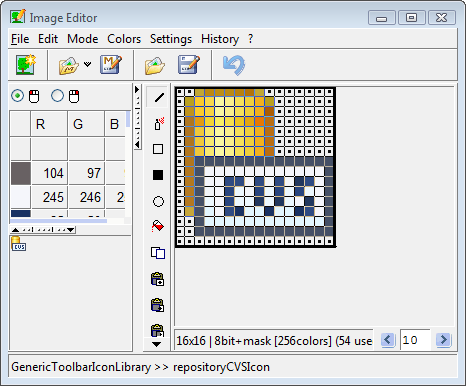Image resolution: width=466 pixels, height=386 pixels.
Task: Expand panel with right-pointing splitter arrow
Action: tap(137, 90)
